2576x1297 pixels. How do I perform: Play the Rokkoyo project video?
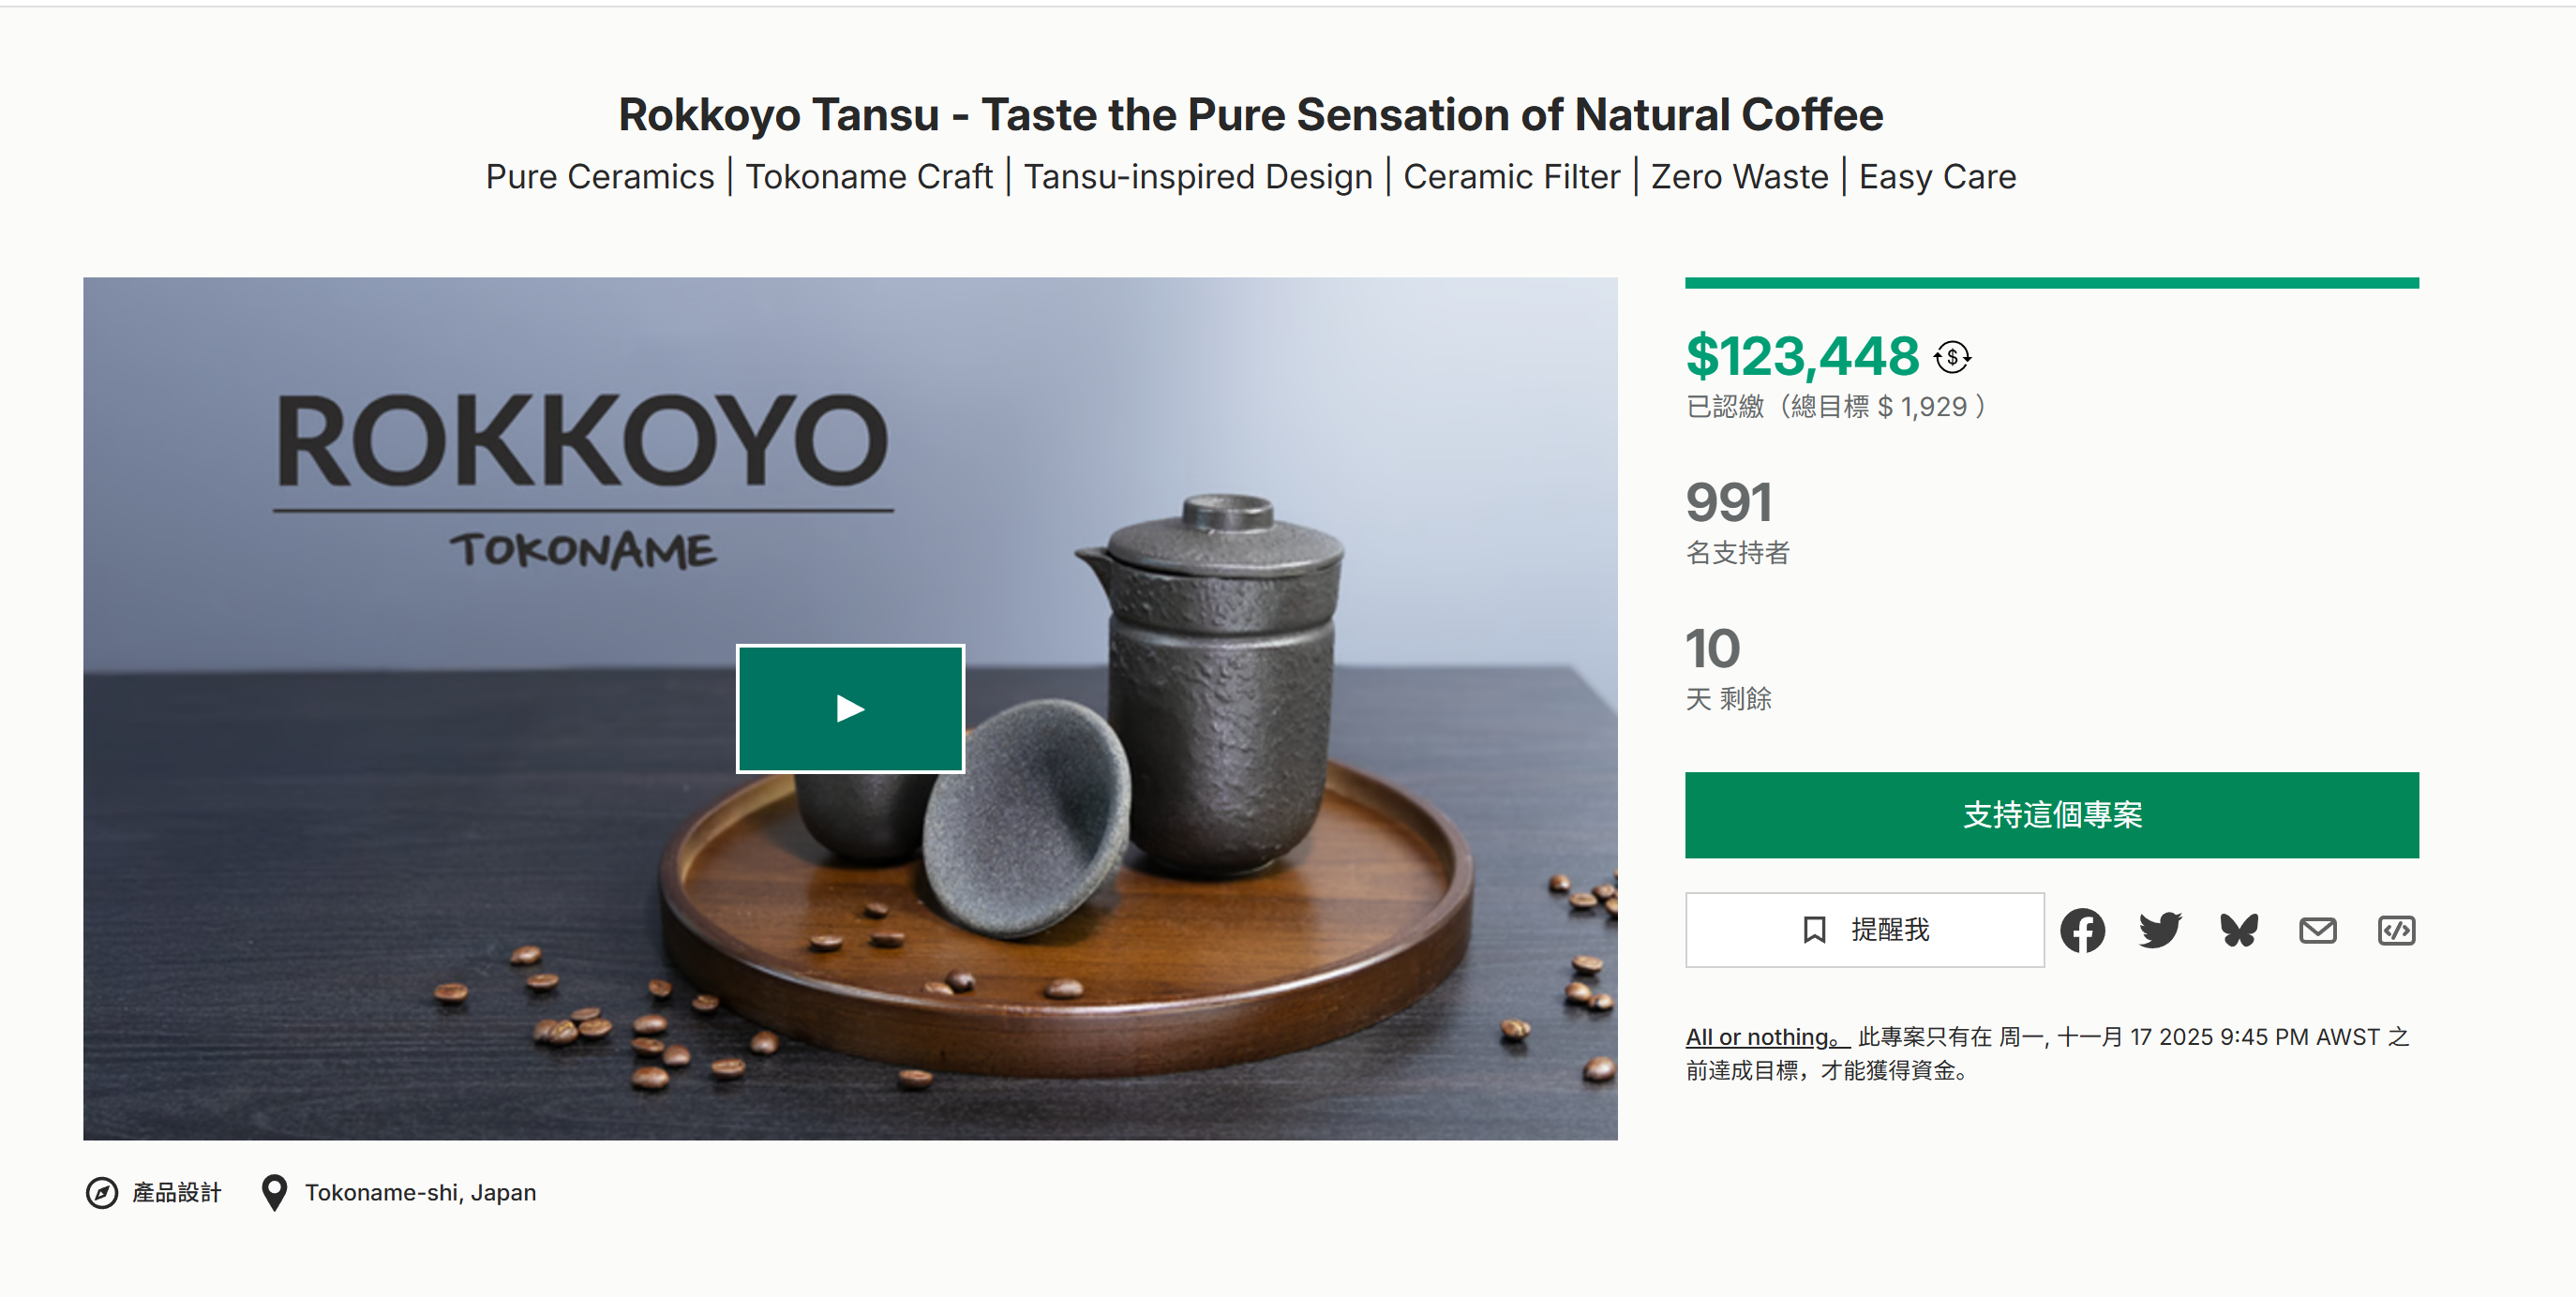click(850, 708)
